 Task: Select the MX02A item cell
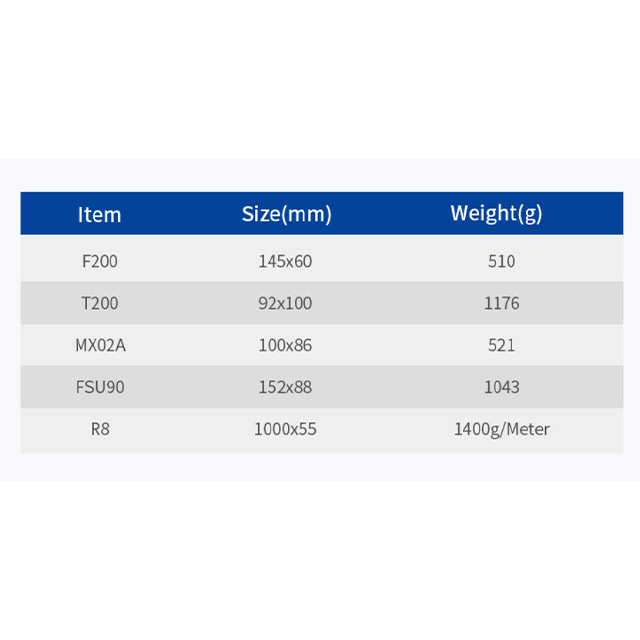coord(100,345)
